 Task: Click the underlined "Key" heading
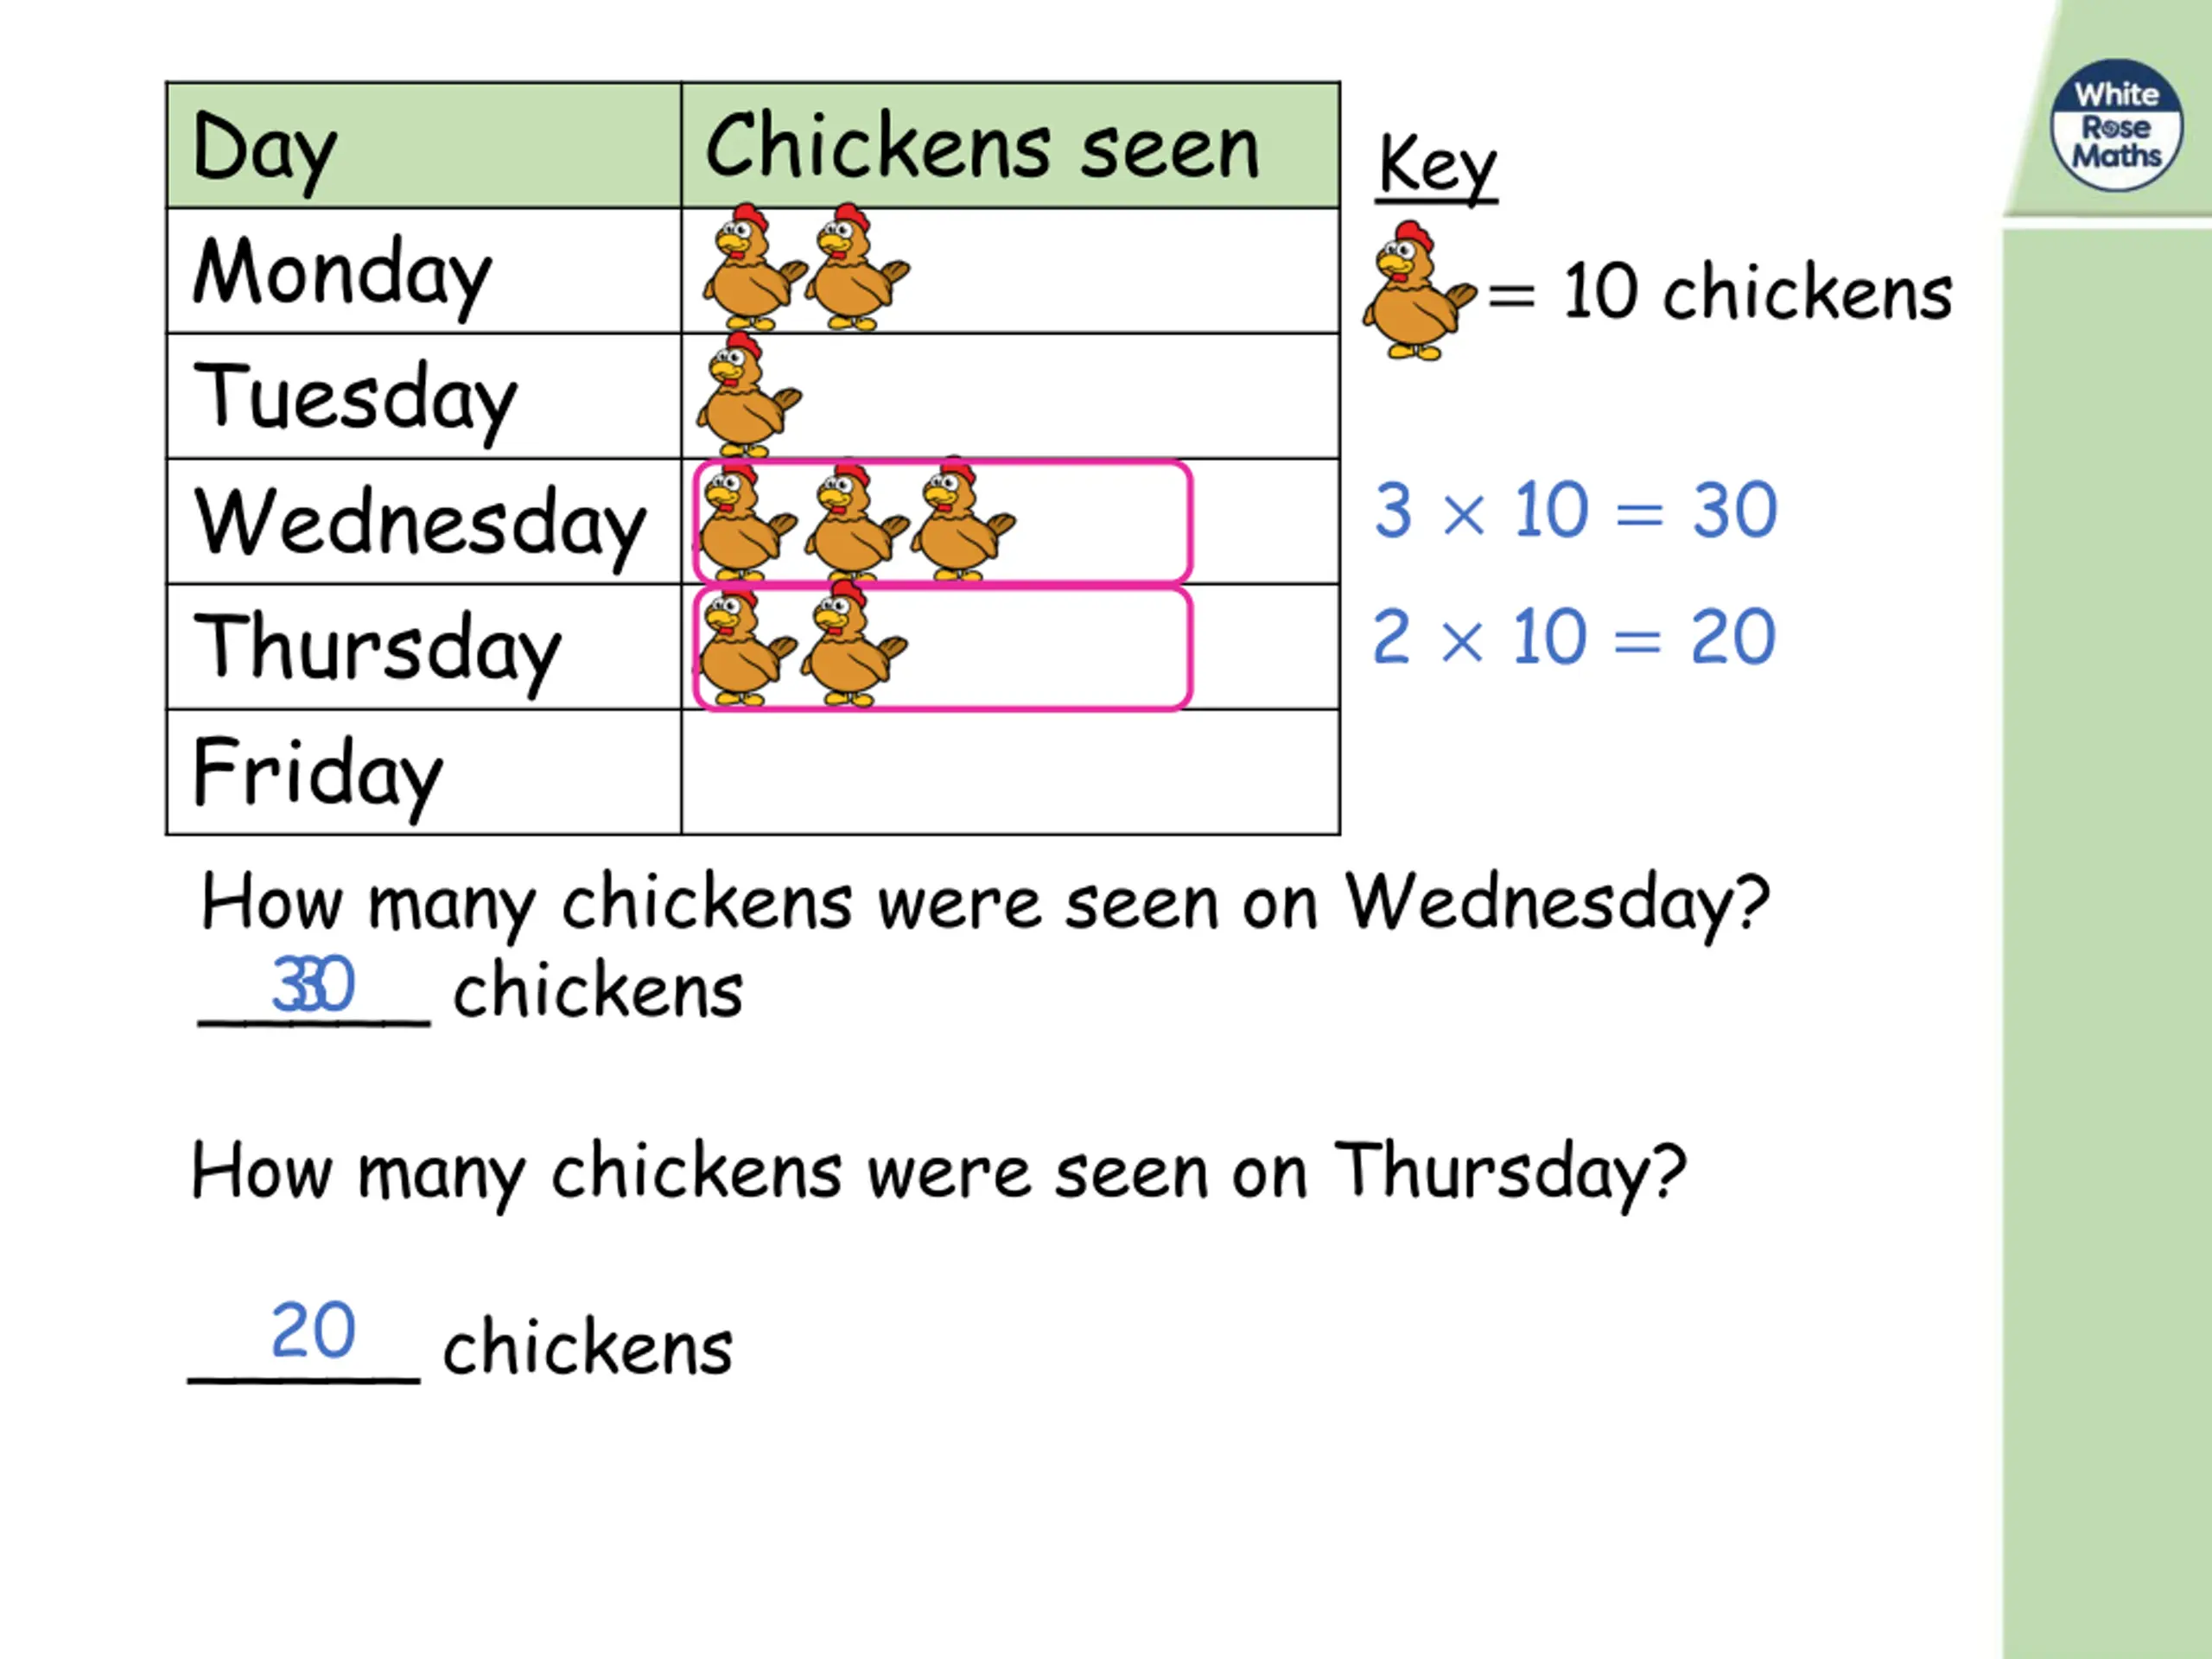(1436, 166)
